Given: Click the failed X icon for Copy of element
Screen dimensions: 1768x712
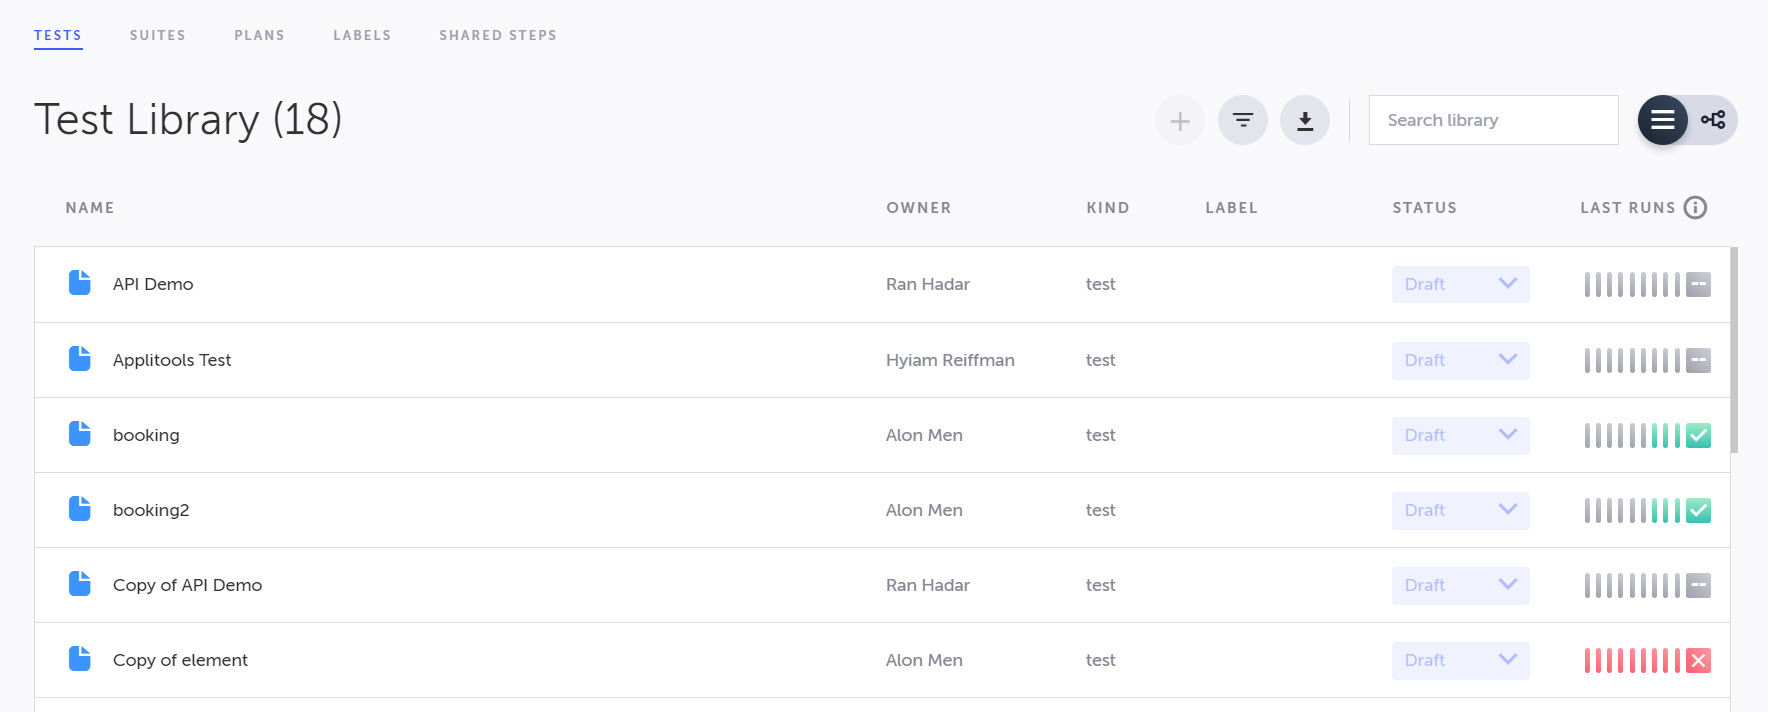Looking at the screenshot, I should (1698, 661).
